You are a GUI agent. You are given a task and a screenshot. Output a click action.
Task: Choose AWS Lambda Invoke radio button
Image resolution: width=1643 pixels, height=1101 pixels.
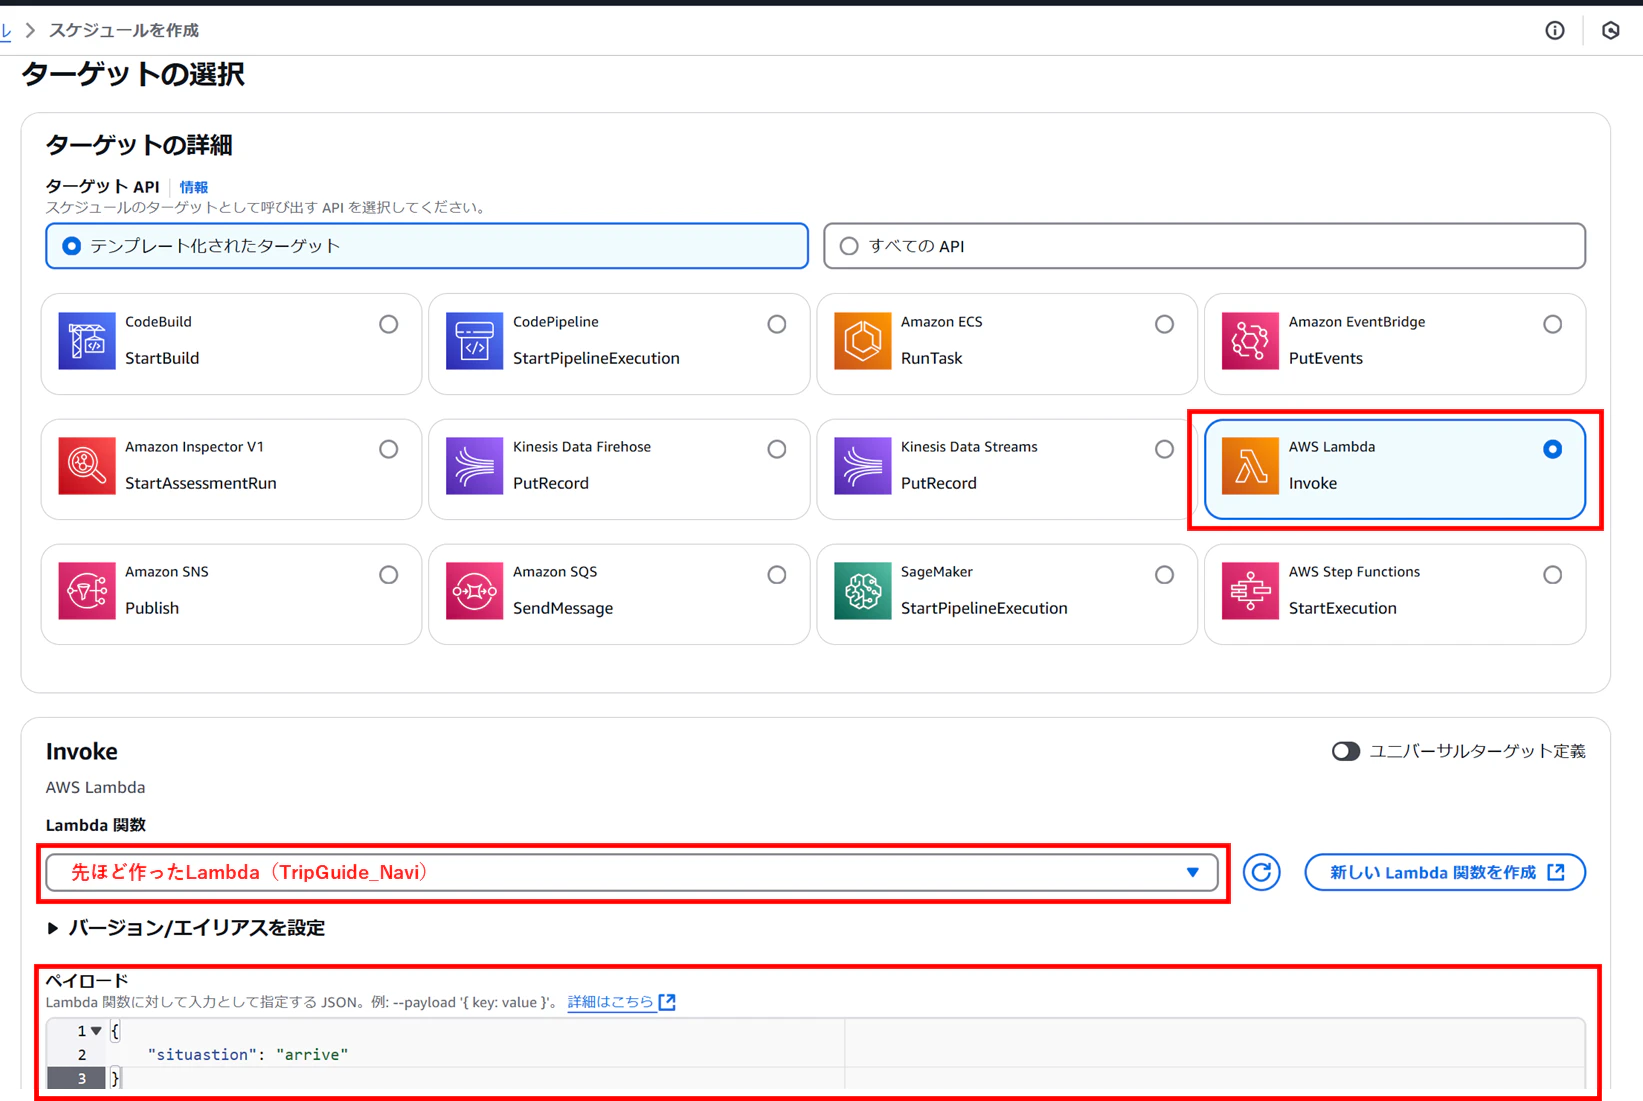(x=1552, y=449)
